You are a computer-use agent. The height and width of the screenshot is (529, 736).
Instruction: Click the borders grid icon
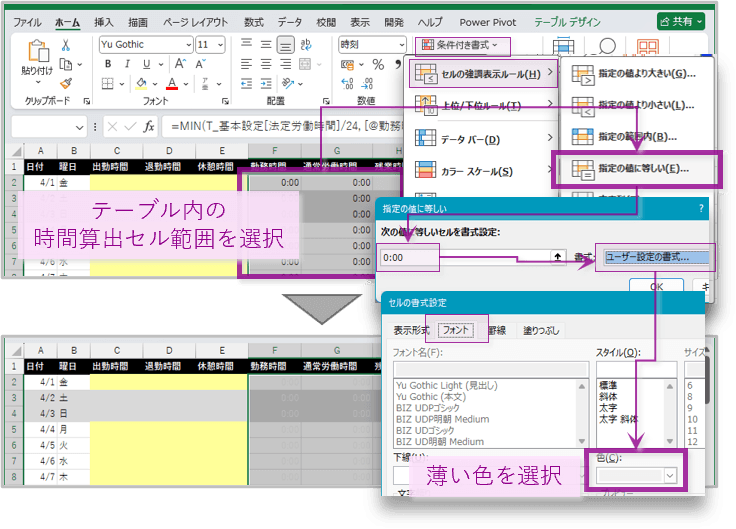point(107,84)
